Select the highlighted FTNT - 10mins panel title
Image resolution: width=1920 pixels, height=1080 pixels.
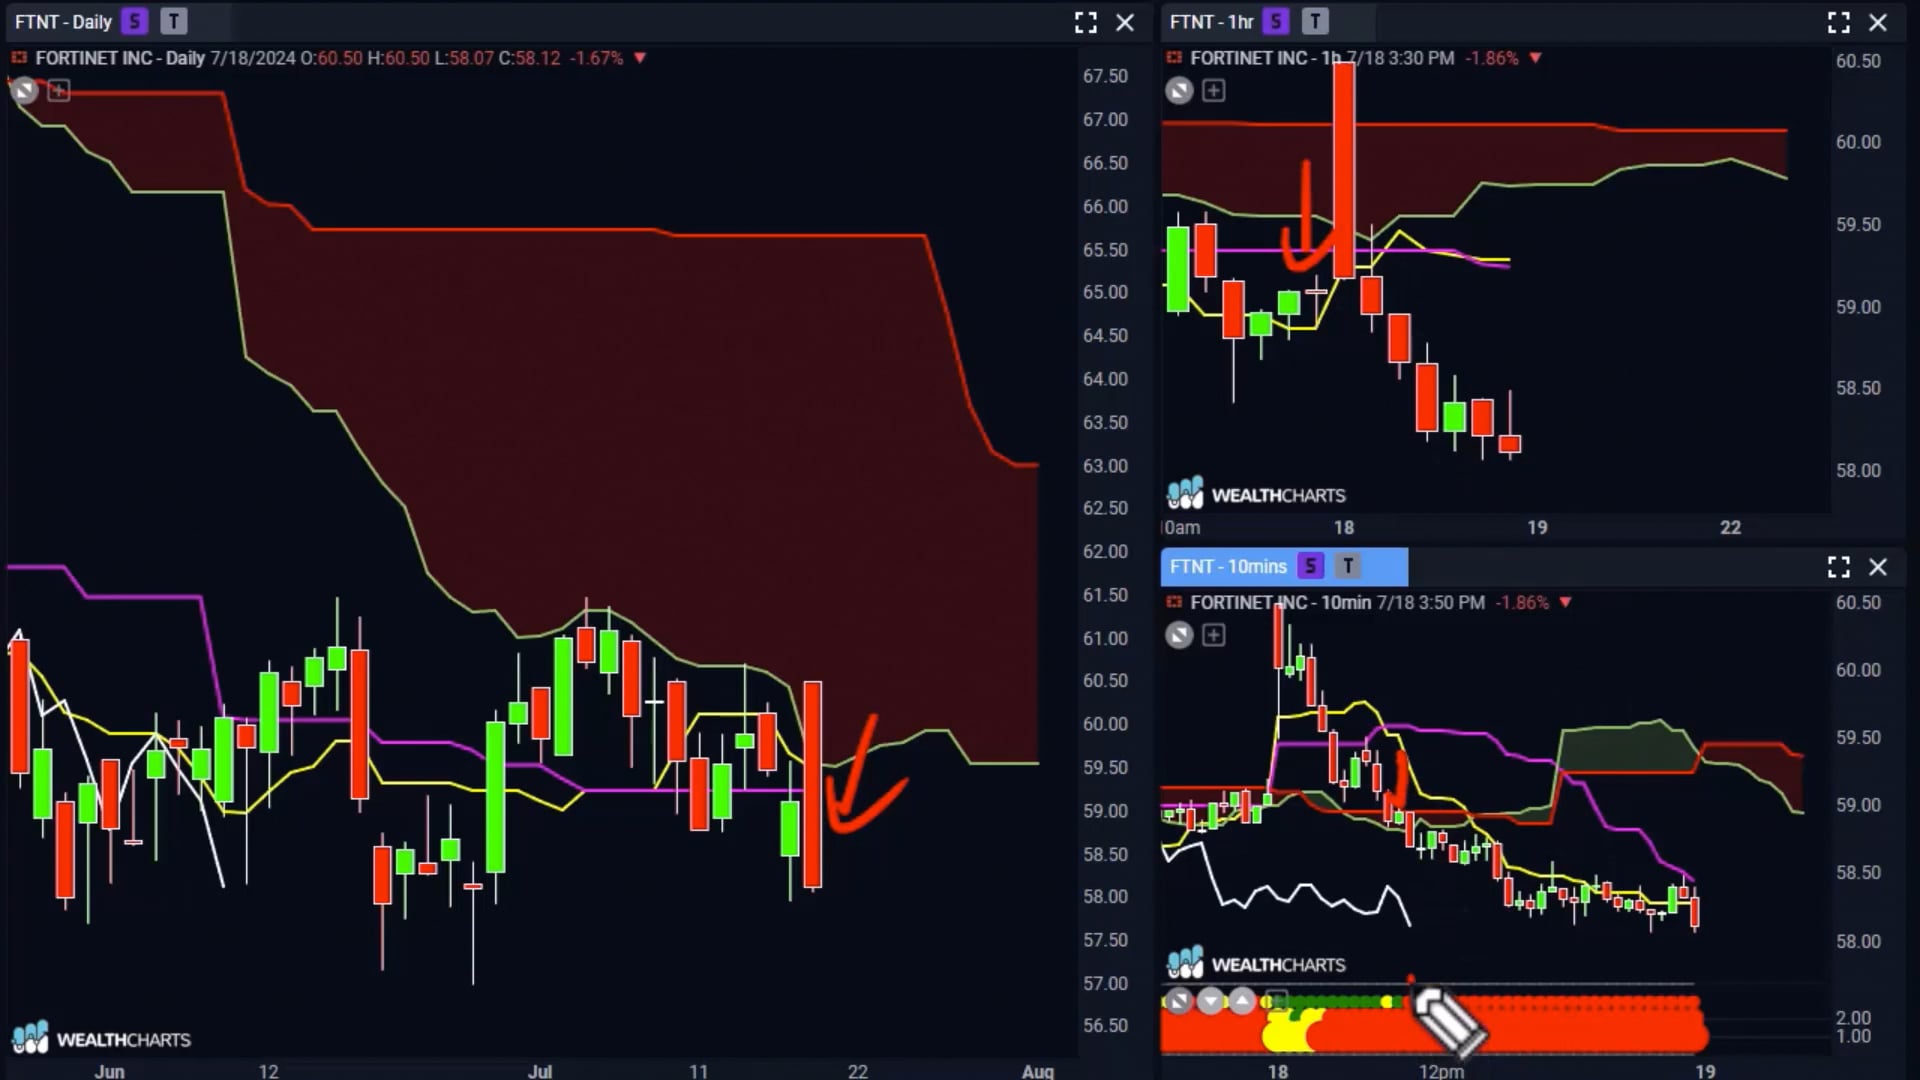(x=1228, y=566)
